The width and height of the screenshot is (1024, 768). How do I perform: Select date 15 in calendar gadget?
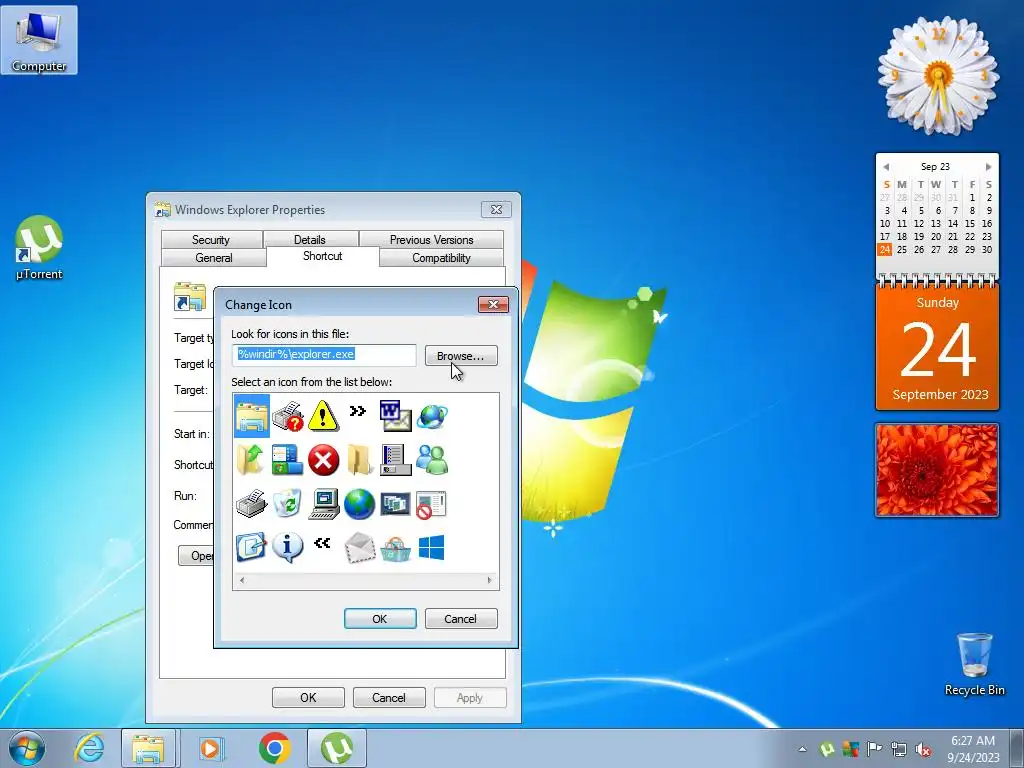coord(970,223)
